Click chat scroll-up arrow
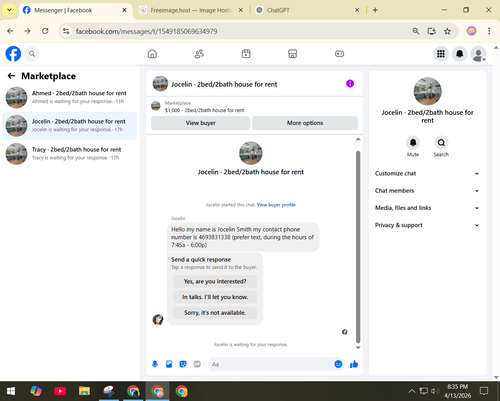Image resolution: width=500 pixels, height=401 pixels. [358, 139]
